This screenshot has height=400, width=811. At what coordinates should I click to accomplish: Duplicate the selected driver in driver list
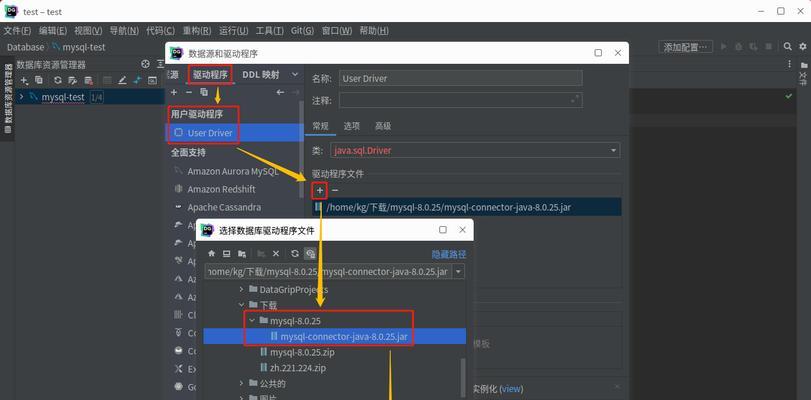click(x=204, y=92)
